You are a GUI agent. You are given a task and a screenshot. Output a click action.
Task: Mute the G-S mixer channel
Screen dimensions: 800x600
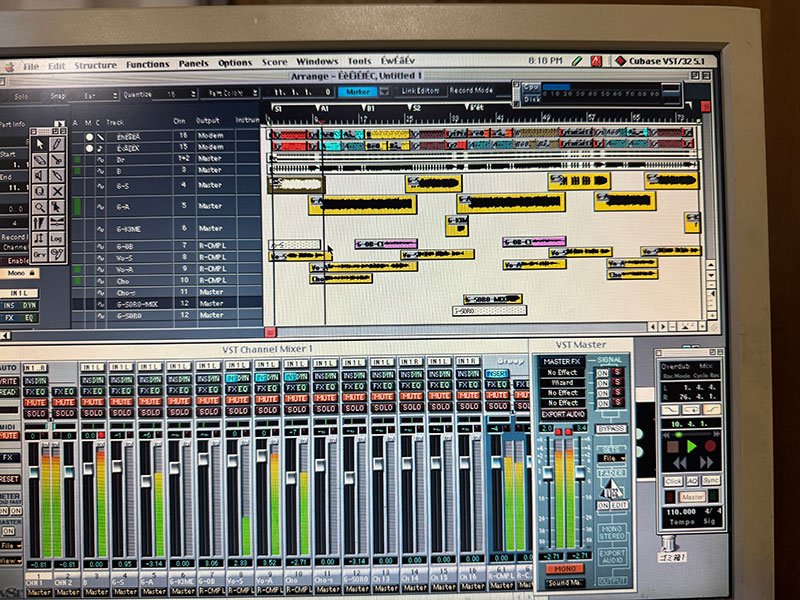coord(121,402)
